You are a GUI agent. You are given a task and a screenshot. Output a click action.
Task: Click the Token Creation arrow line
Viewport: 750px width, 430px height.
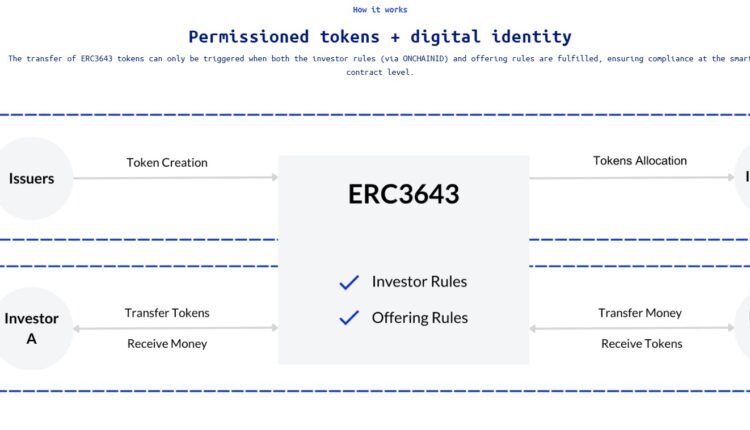coord(175,178)
